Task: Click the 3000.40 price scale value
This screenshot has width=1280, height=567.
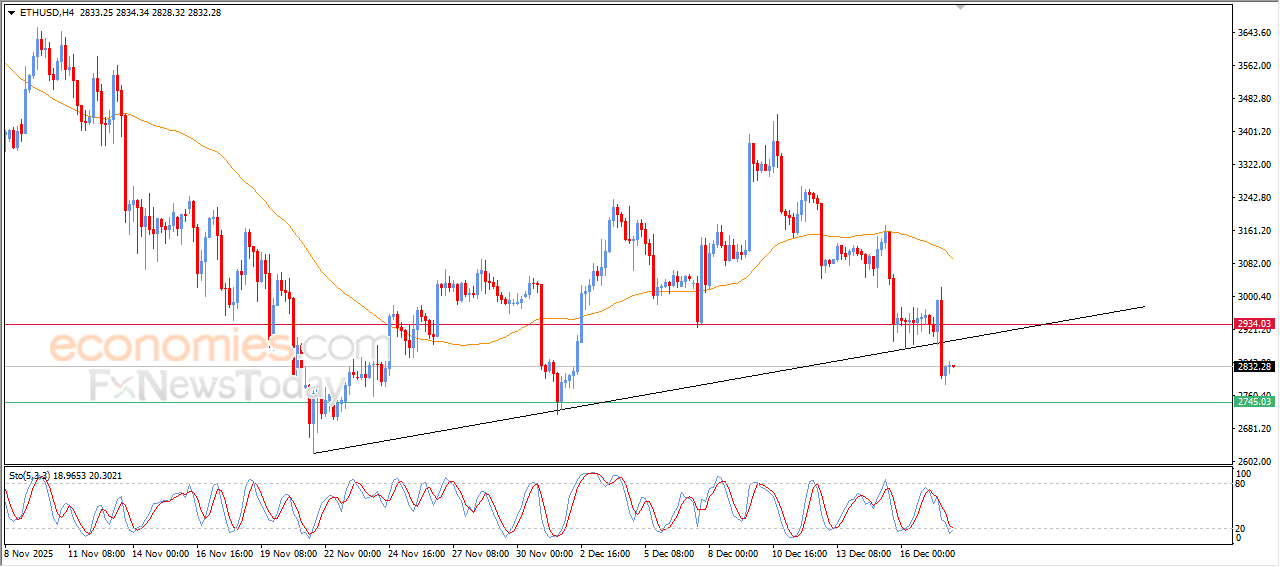Action: tap(1255, 297)
